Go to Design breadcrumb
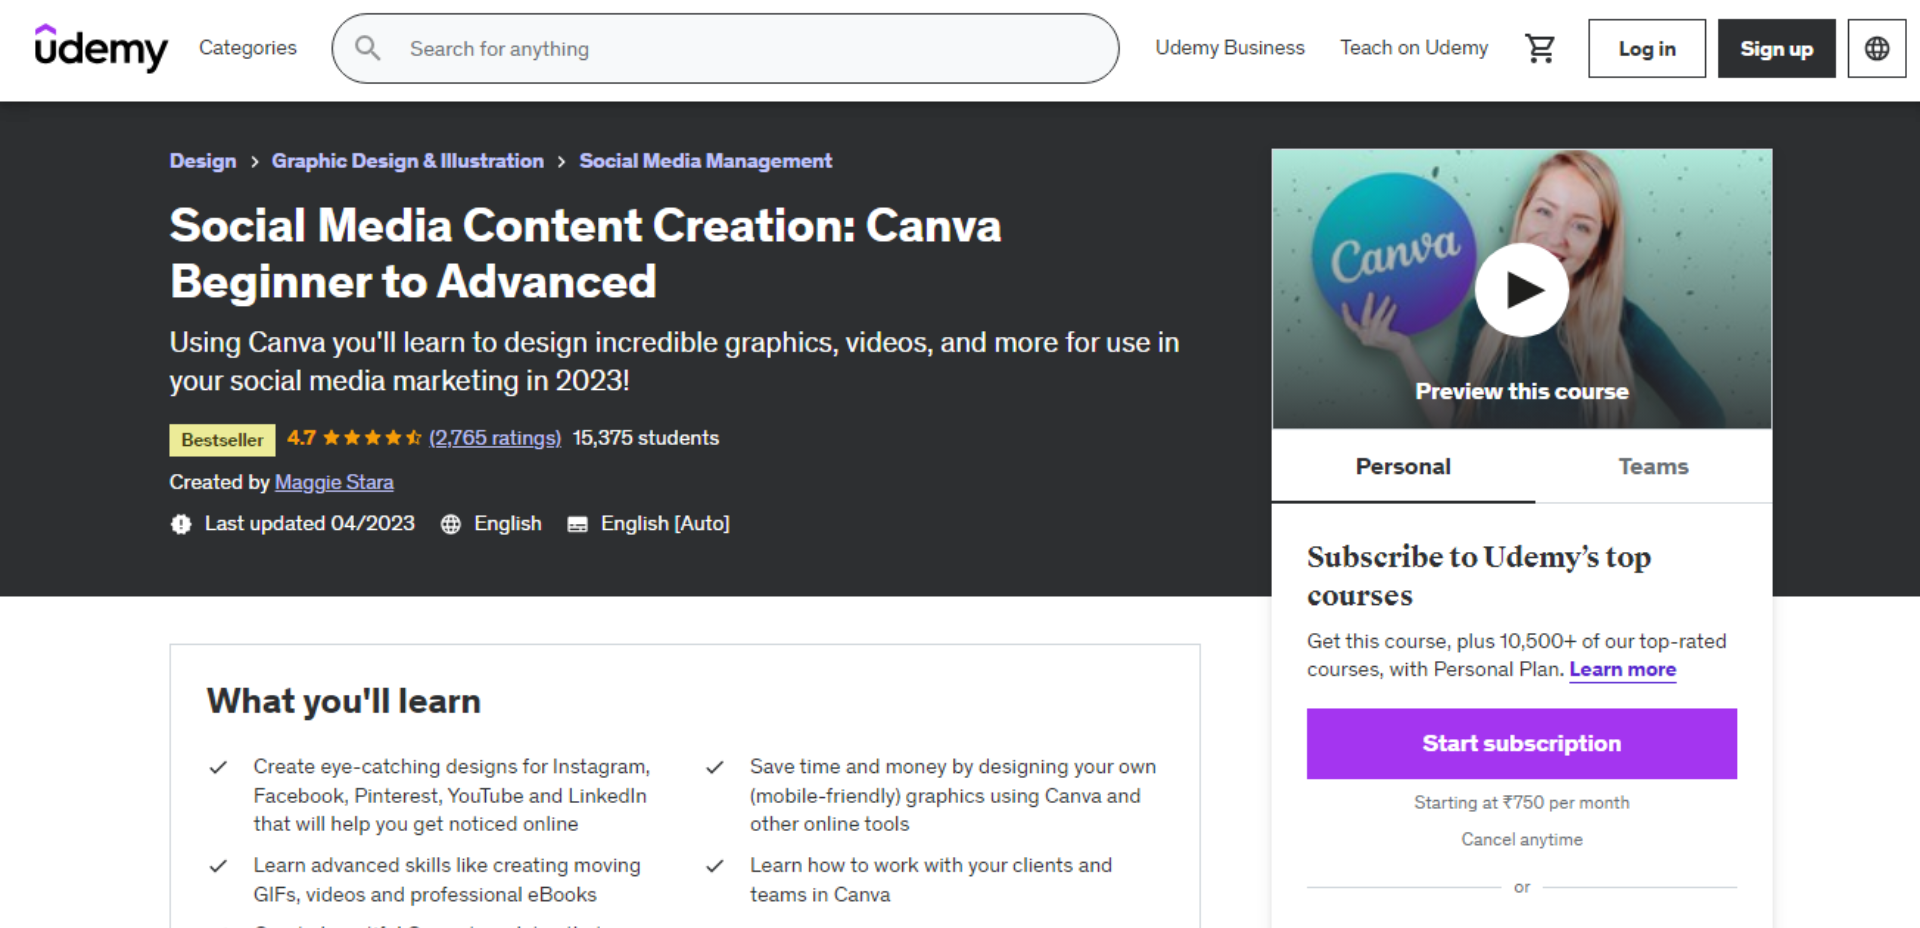1920x928 pixels. [203, 161]
